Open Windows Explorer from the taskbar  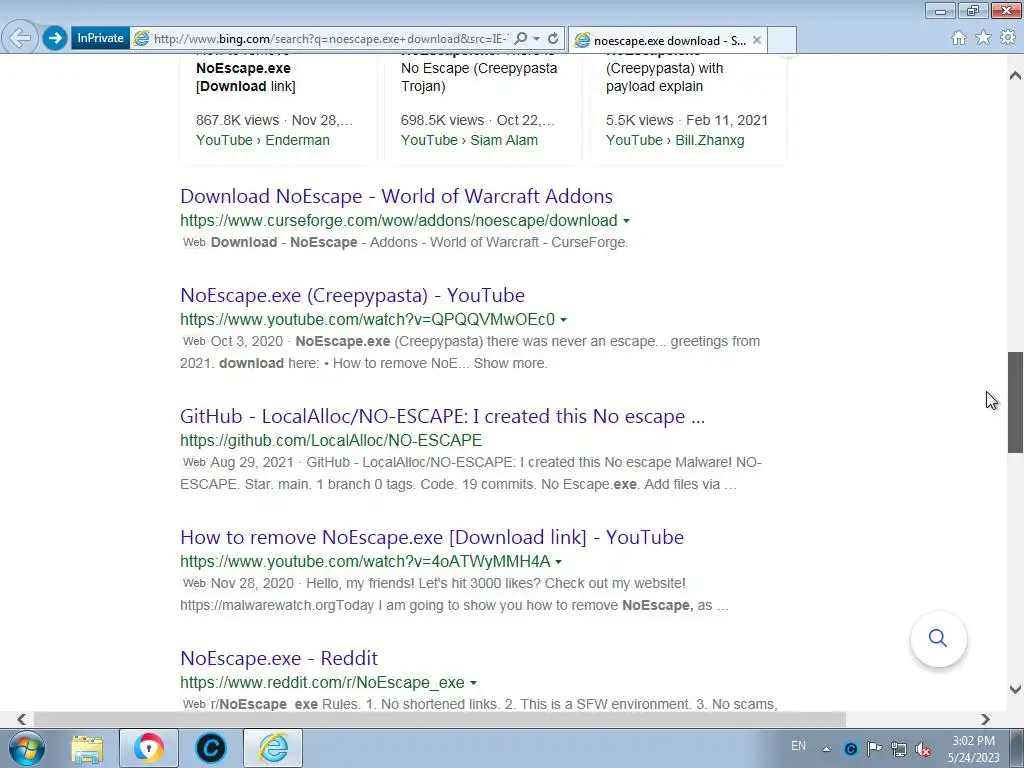87,748
